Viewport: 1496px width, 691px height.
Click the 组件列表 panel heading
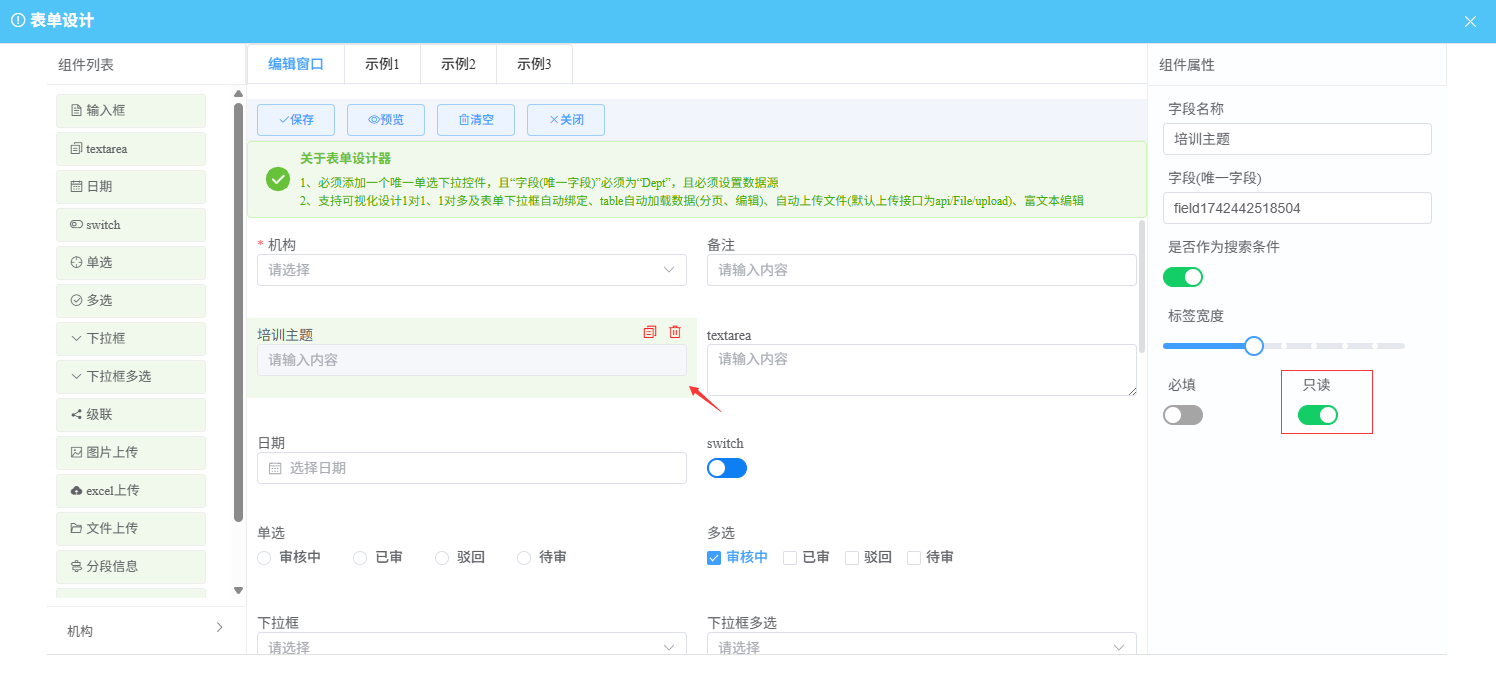[x=86, y=65]
